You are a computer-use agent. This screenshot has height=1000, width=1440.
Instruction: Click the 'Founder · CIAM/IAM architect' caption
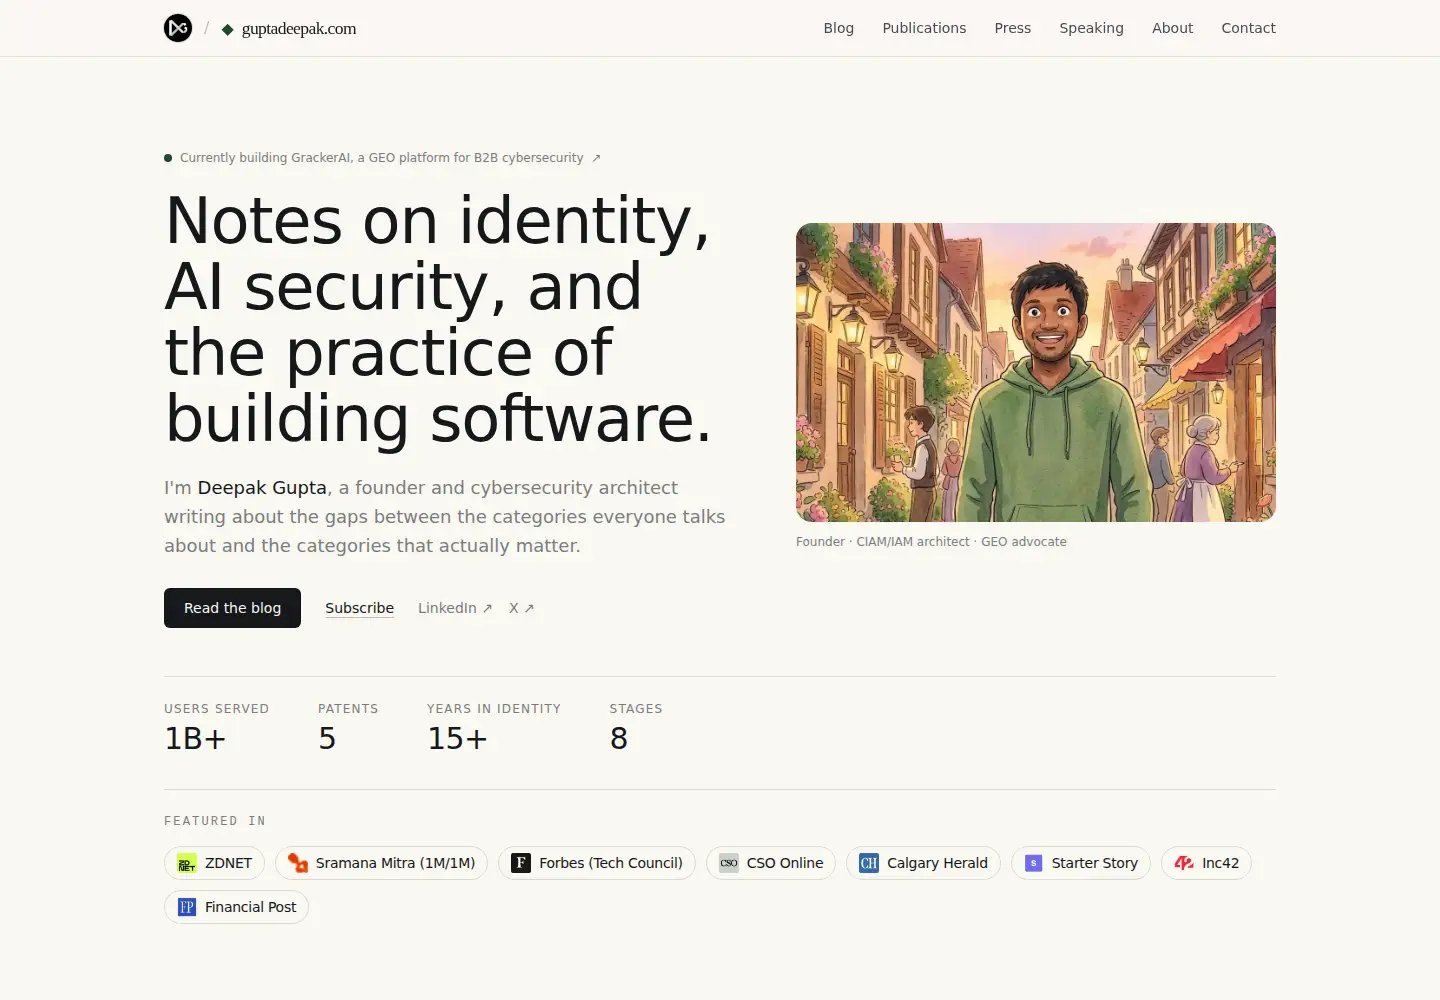click(931, 542)
